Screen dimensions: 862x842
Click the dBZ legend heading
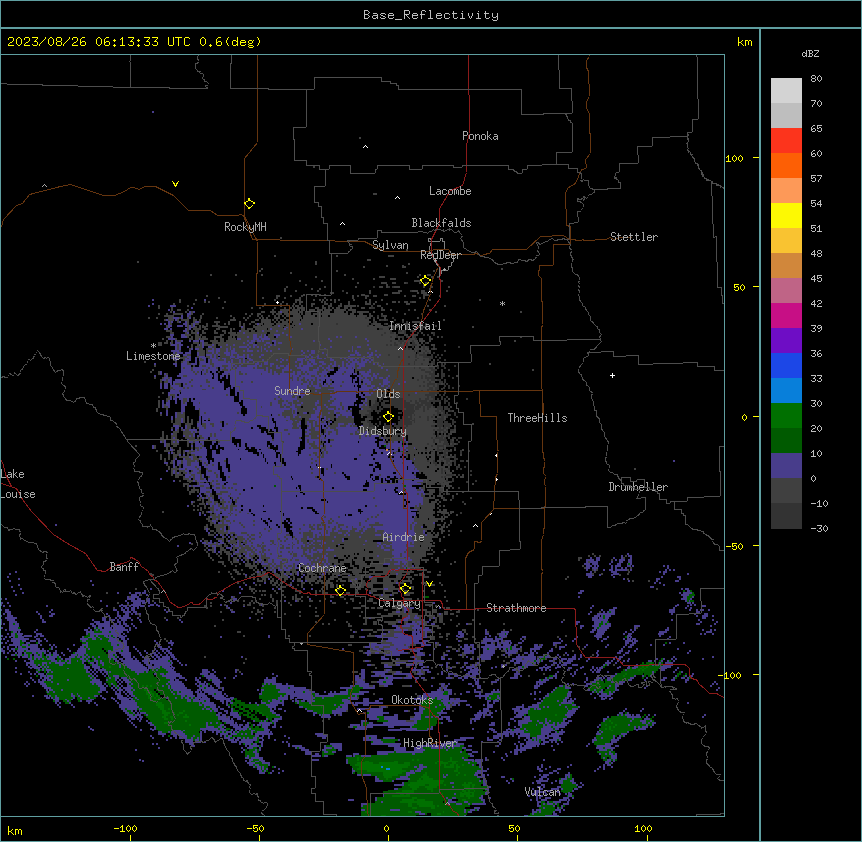(810, 53)
